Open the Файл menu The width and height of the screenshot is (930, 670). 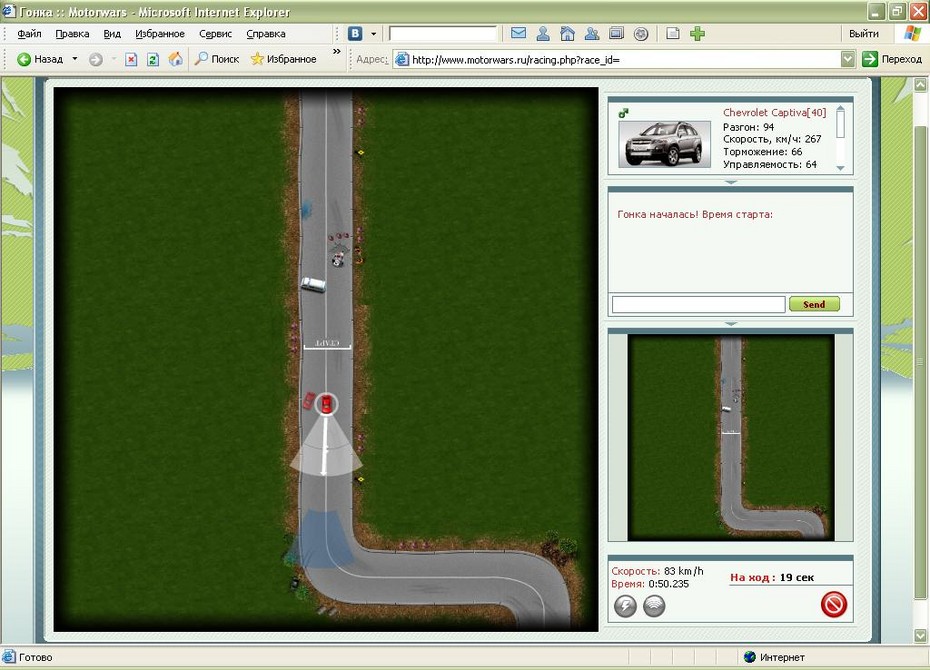click(x=29, y=34)
